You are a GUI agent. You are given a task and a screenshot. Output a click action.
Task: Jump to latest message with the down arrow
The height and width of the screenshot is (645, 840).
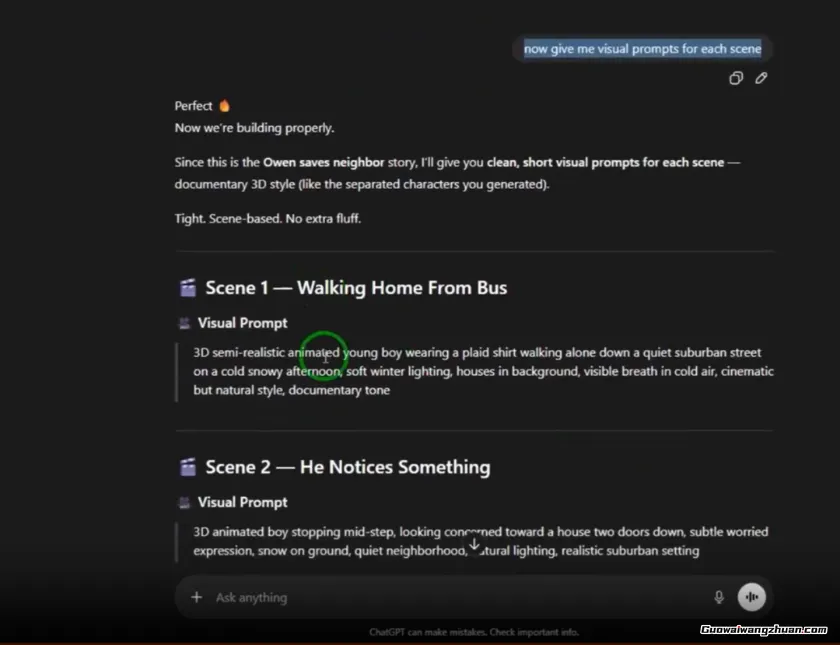pos(474,544)
